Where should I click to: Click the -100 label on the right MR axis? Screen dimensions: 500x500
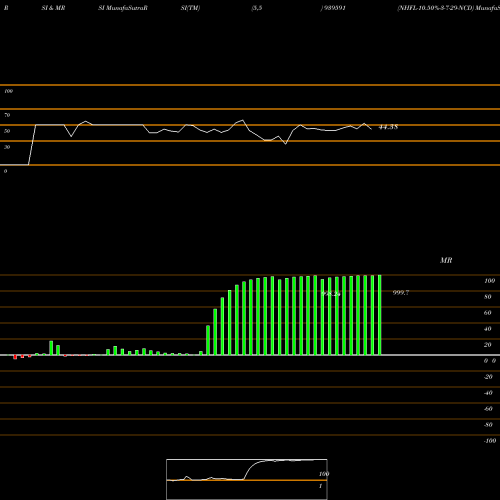pyautogui.click(x=490, y=441)
